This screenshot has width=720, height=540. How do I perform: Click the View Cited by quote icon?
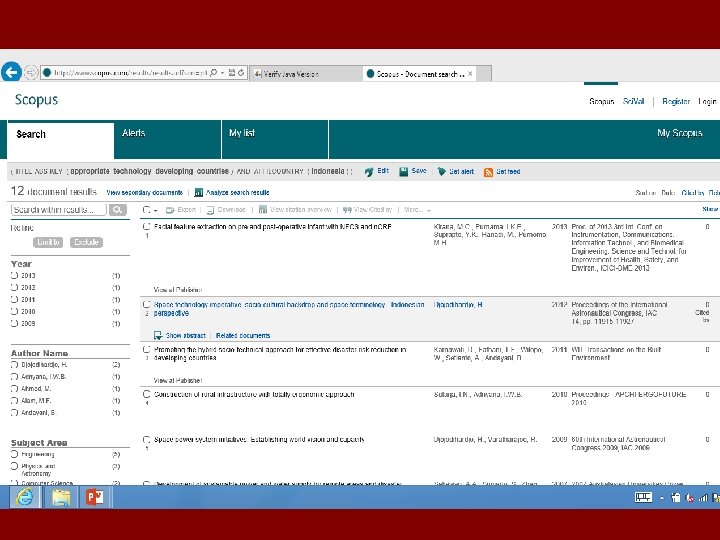[347, 210]
